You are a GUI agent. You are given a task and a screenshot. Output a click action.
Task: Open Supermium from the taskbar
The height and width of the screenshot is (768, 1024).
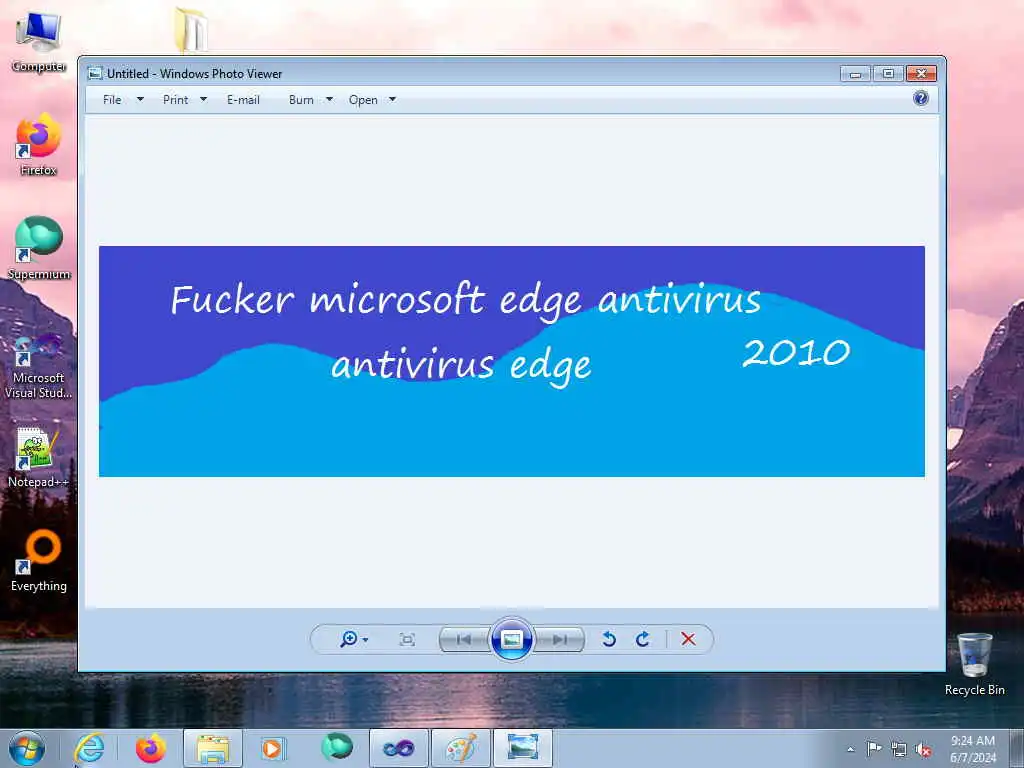coord(337,747)
